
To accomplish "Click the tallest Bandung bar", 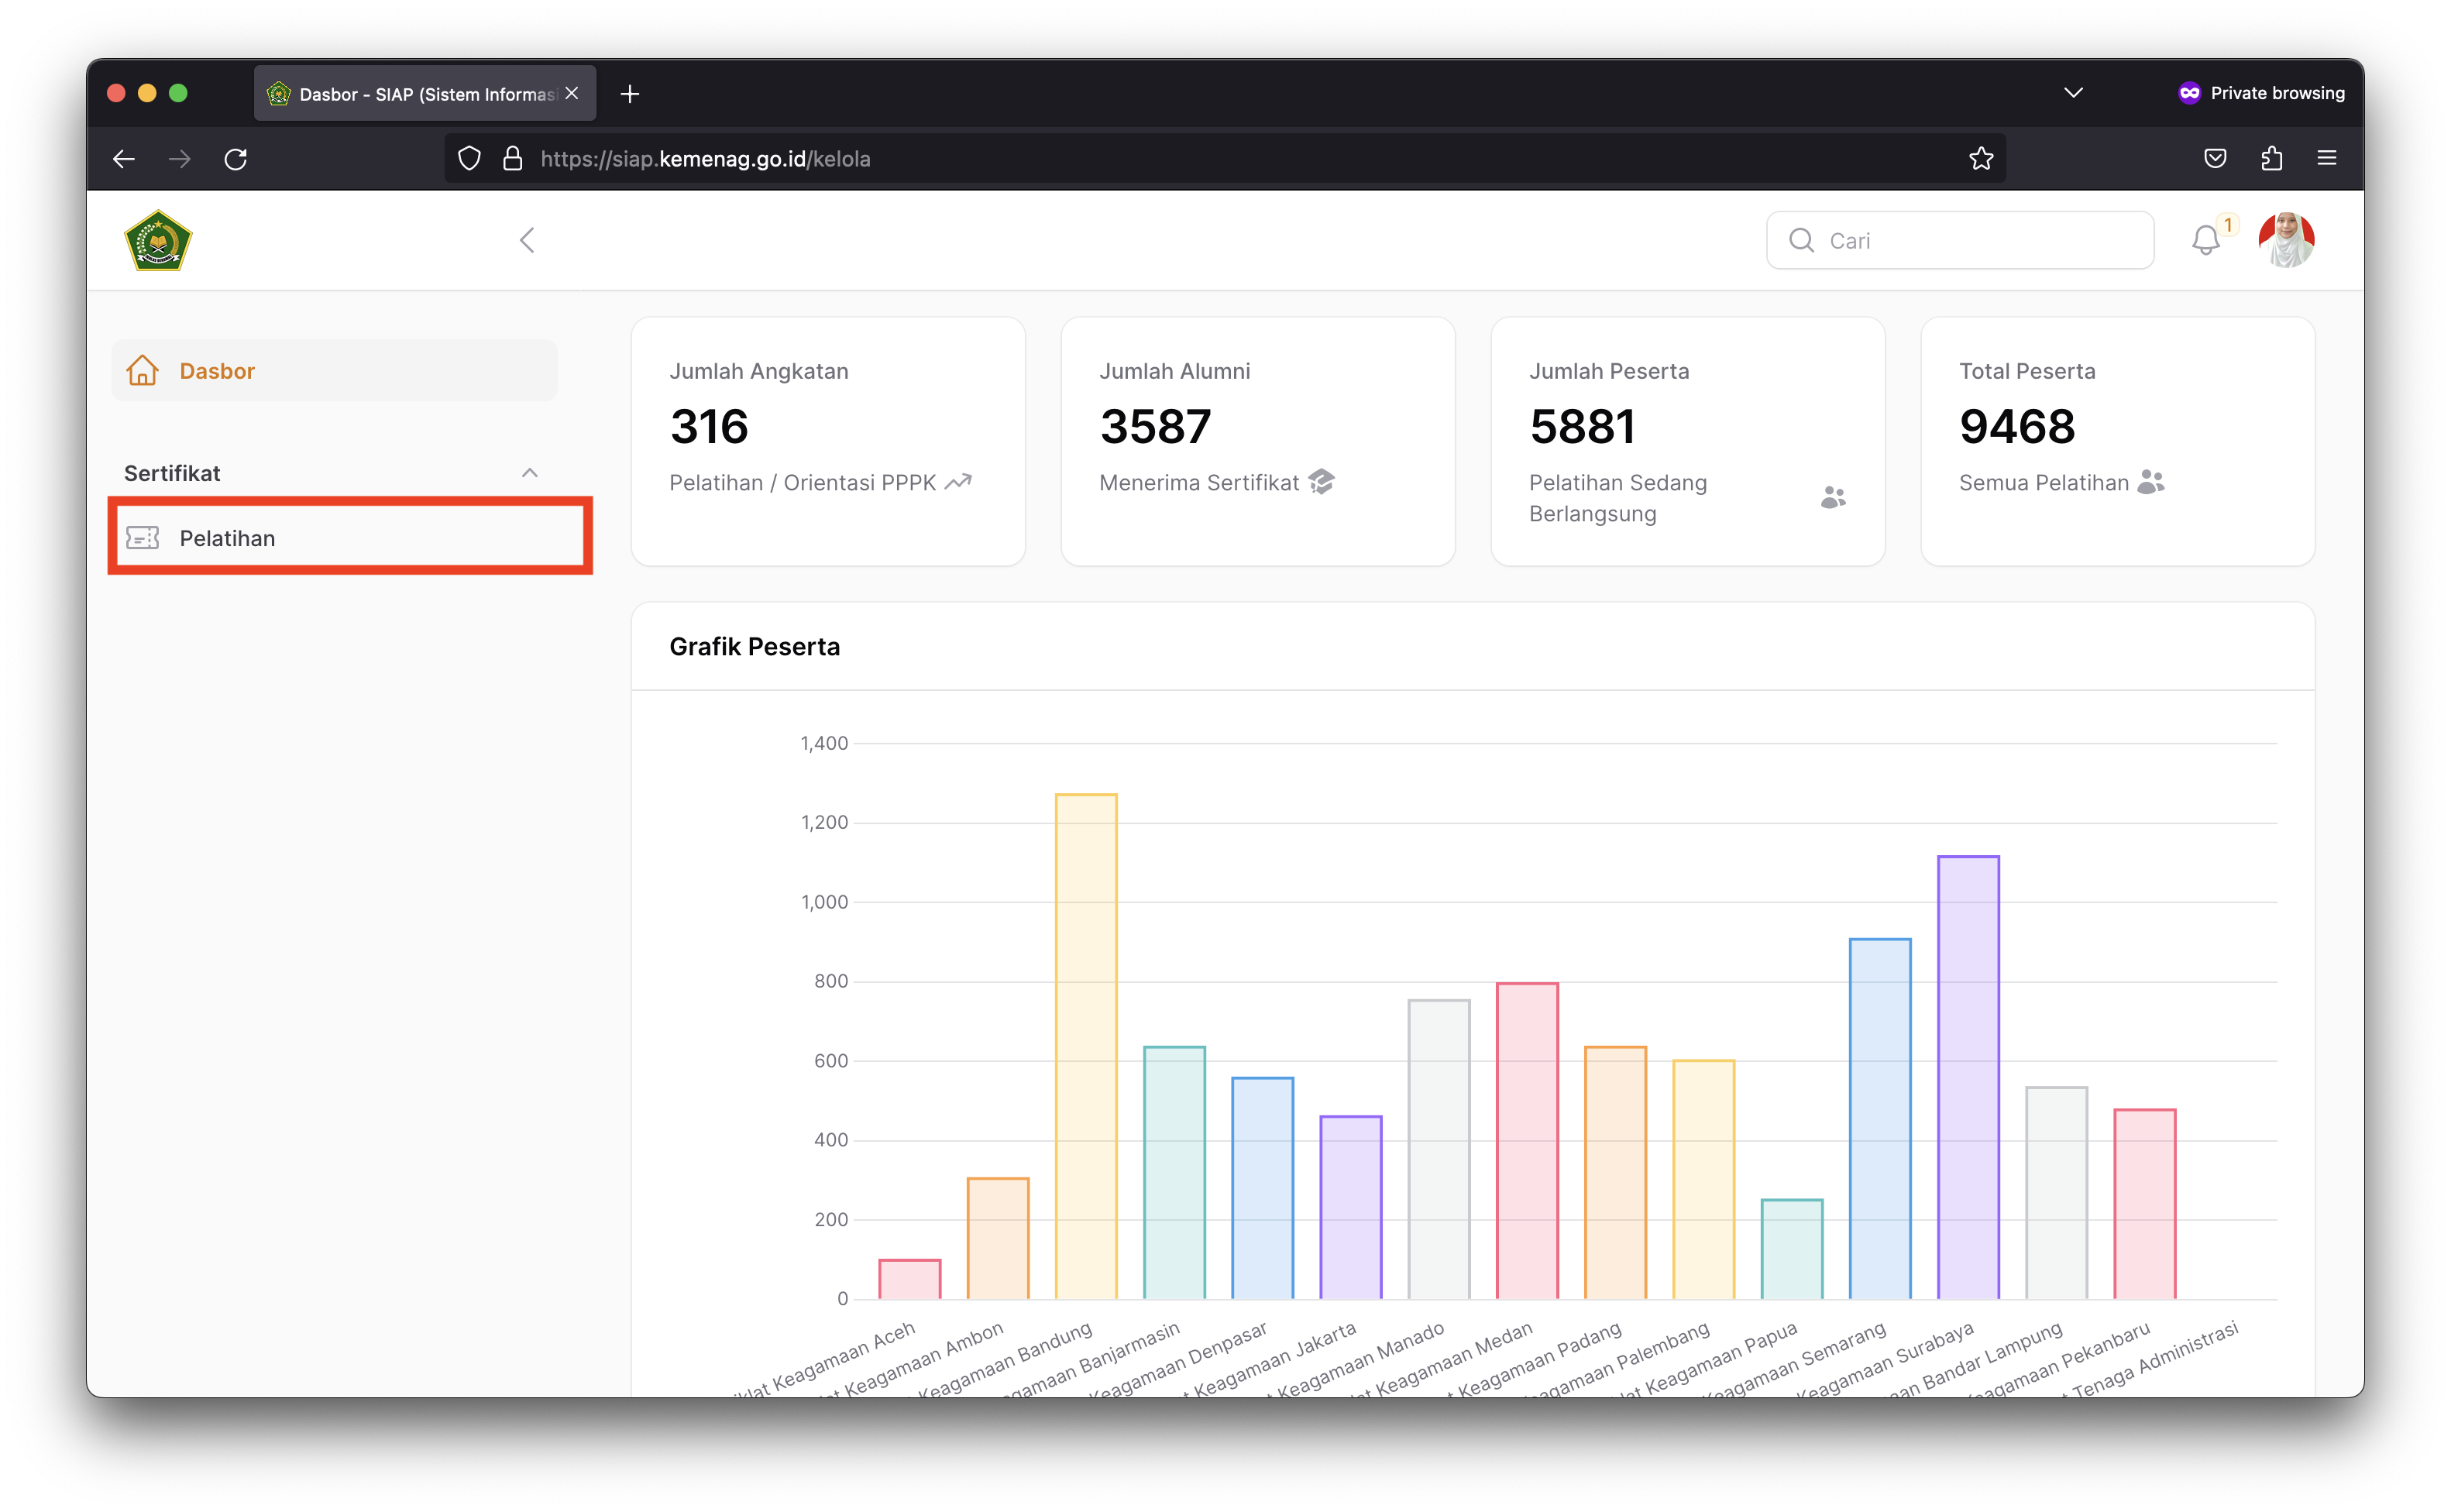I will point(1085,1046).
